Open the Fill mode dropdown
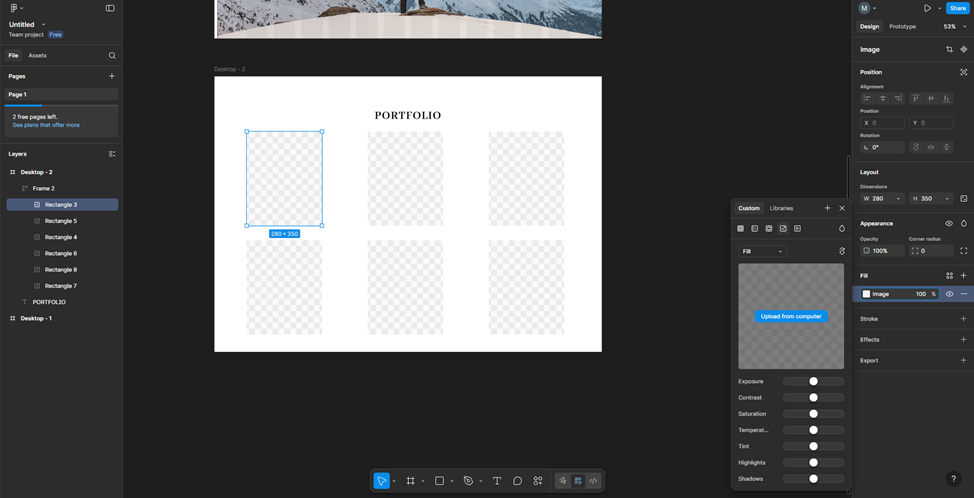974x498 pixels. click(x=762, y=251)
